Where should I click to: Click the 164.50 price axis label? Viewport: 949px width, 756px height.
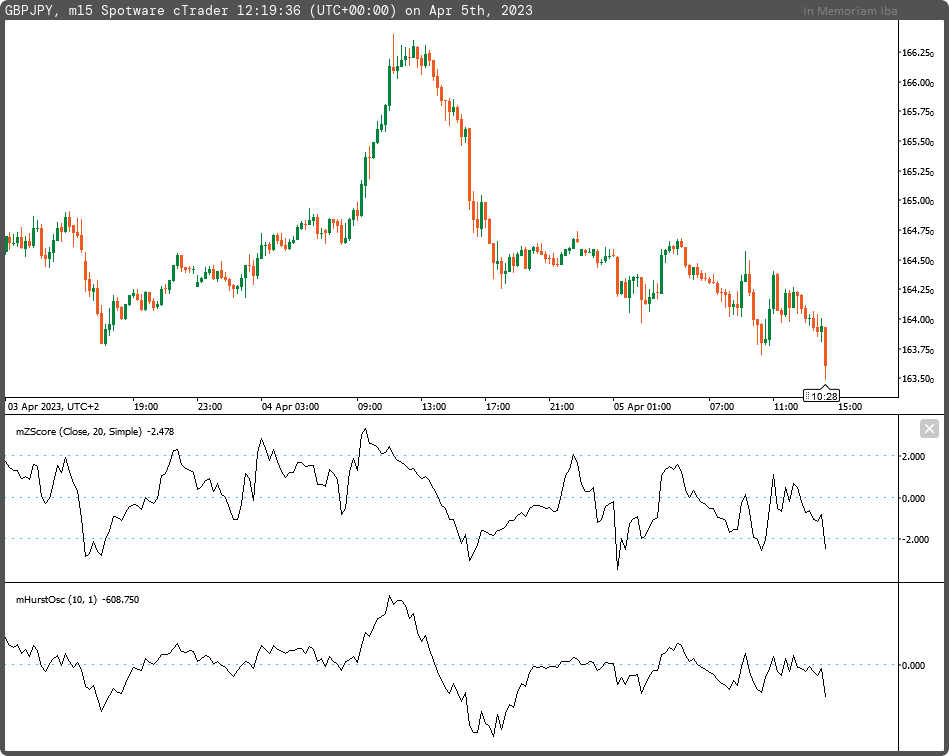point(917,261)
